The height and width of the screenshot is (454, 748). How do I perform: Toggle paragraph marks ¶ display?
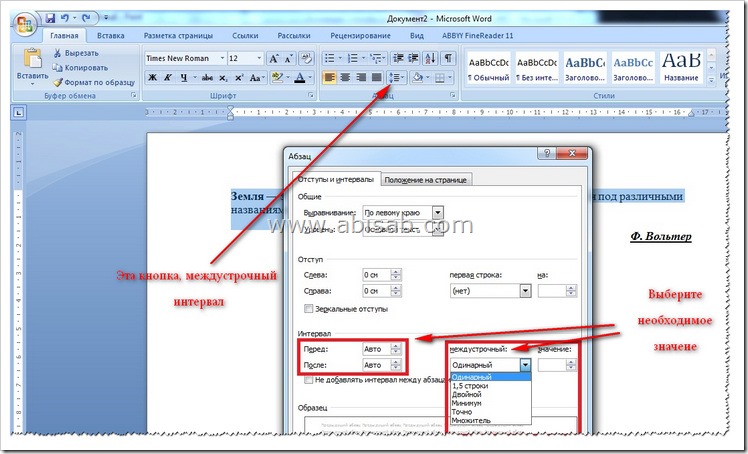pyautogui.click(x=447, y=58)
